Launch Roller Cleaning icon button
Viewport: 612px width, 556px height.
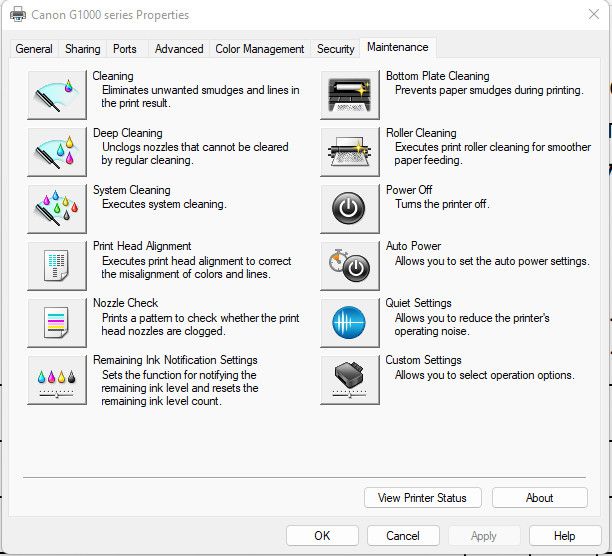click(350, 150)
